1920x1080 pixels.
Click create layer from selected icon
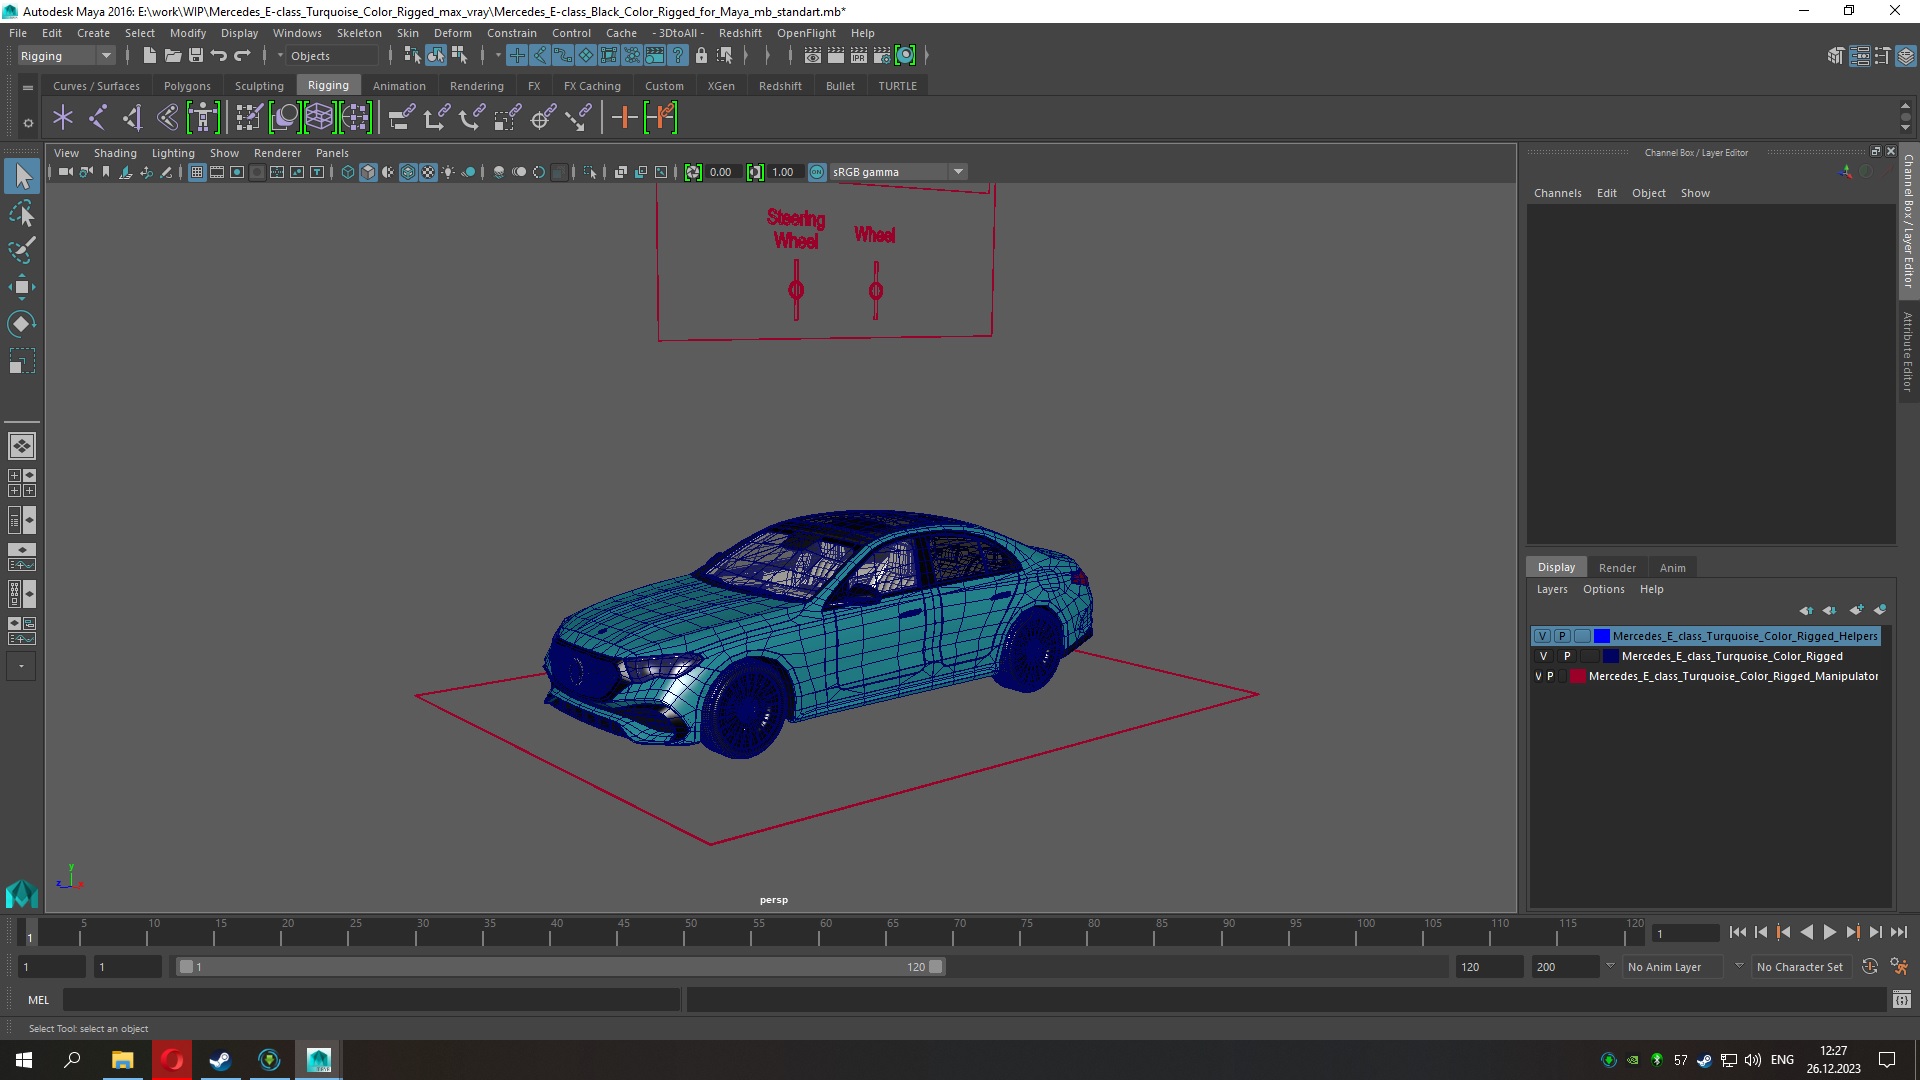pos(1880,610)
